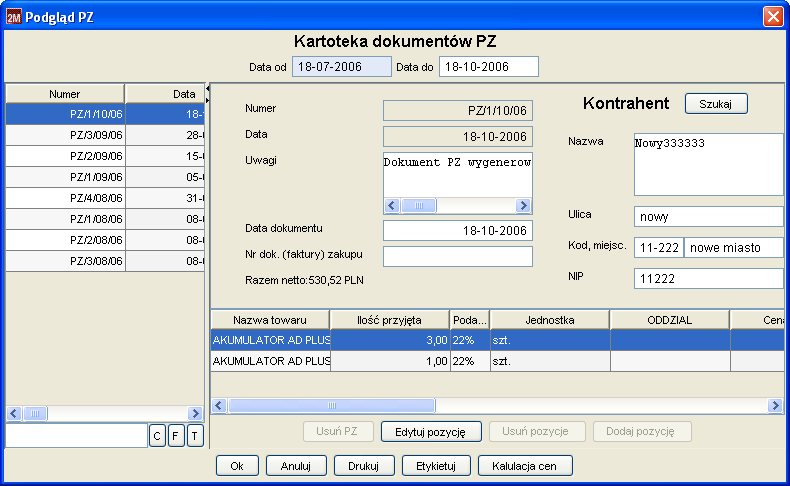Select document PZ/3/08/06 in list
Screen dimensions: 790x486
pyautogui.click(x=105, y=261)
